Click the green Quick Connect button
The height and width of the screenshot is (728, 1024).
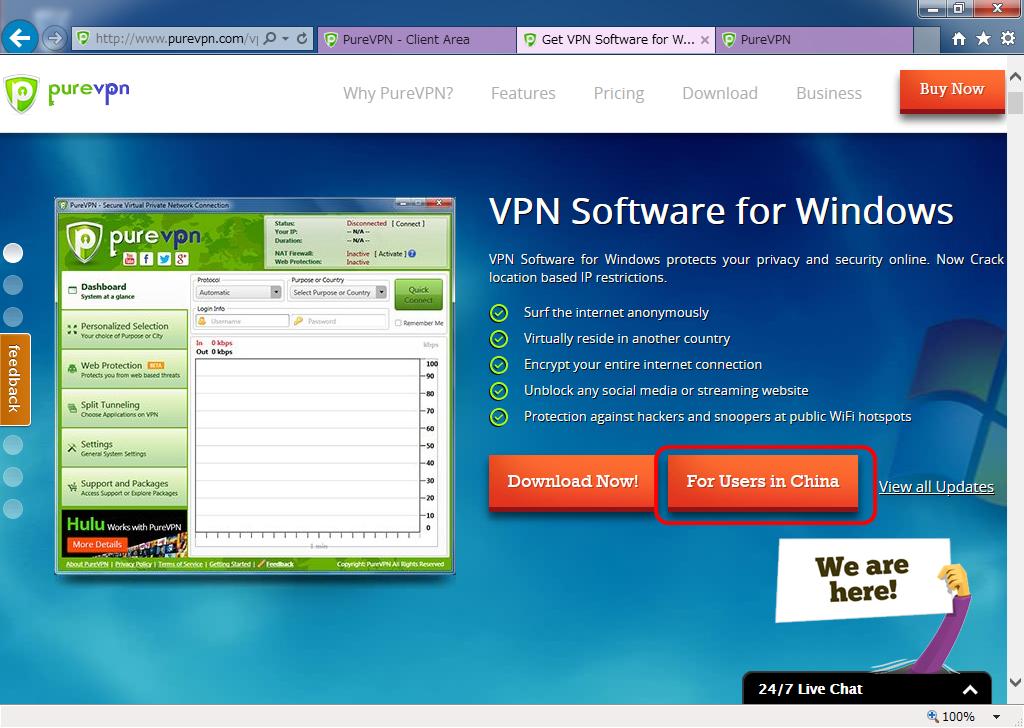(x=419, y=294)
